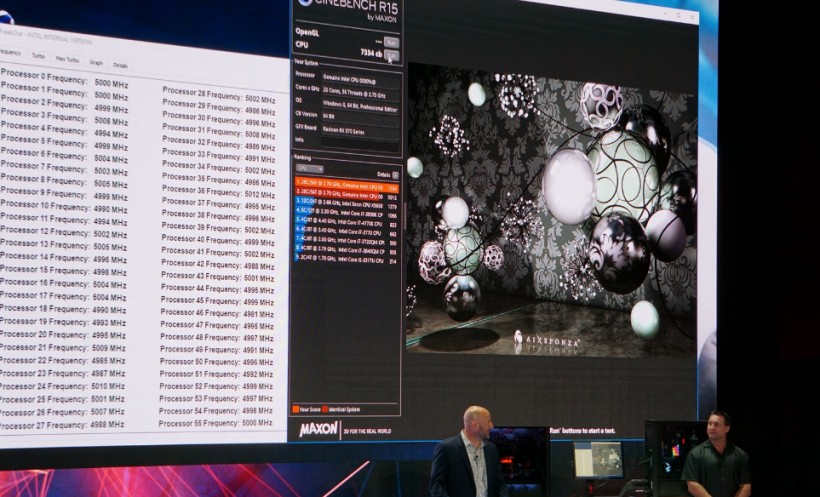The width and height of the screenshot is (820, 497).
Task: Select the Core i5-3317U ranking row
Action: tap(347, 259)
